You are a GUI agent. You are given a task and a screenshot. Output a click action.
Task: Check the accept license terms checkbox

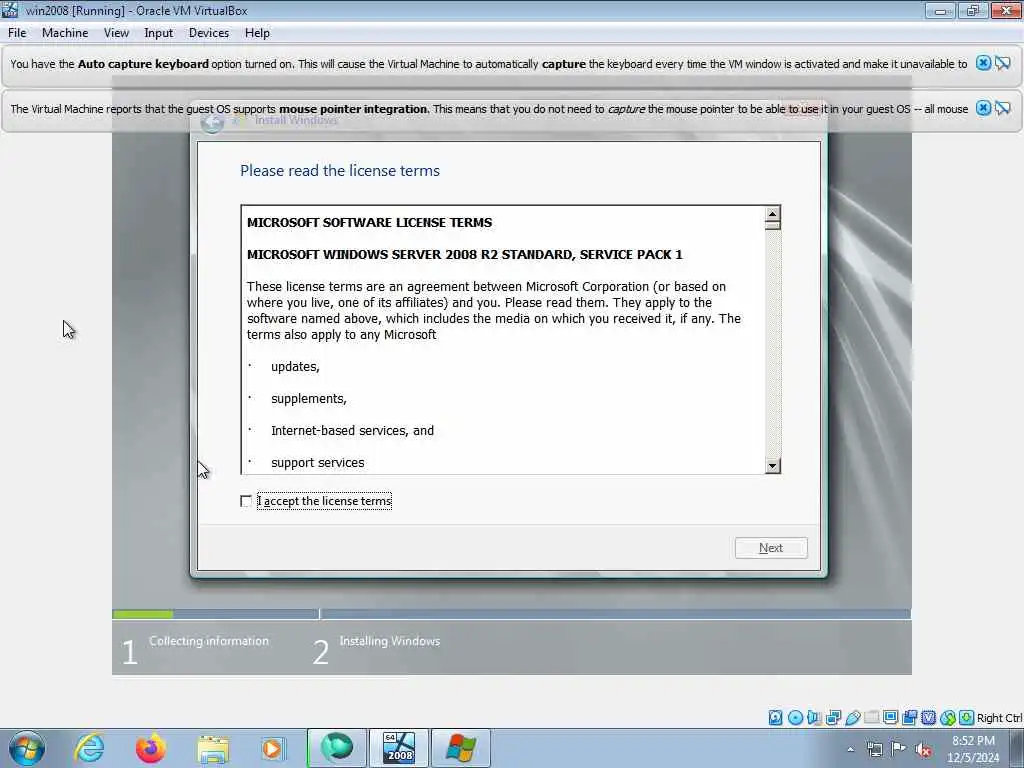(x=246, y=501)
